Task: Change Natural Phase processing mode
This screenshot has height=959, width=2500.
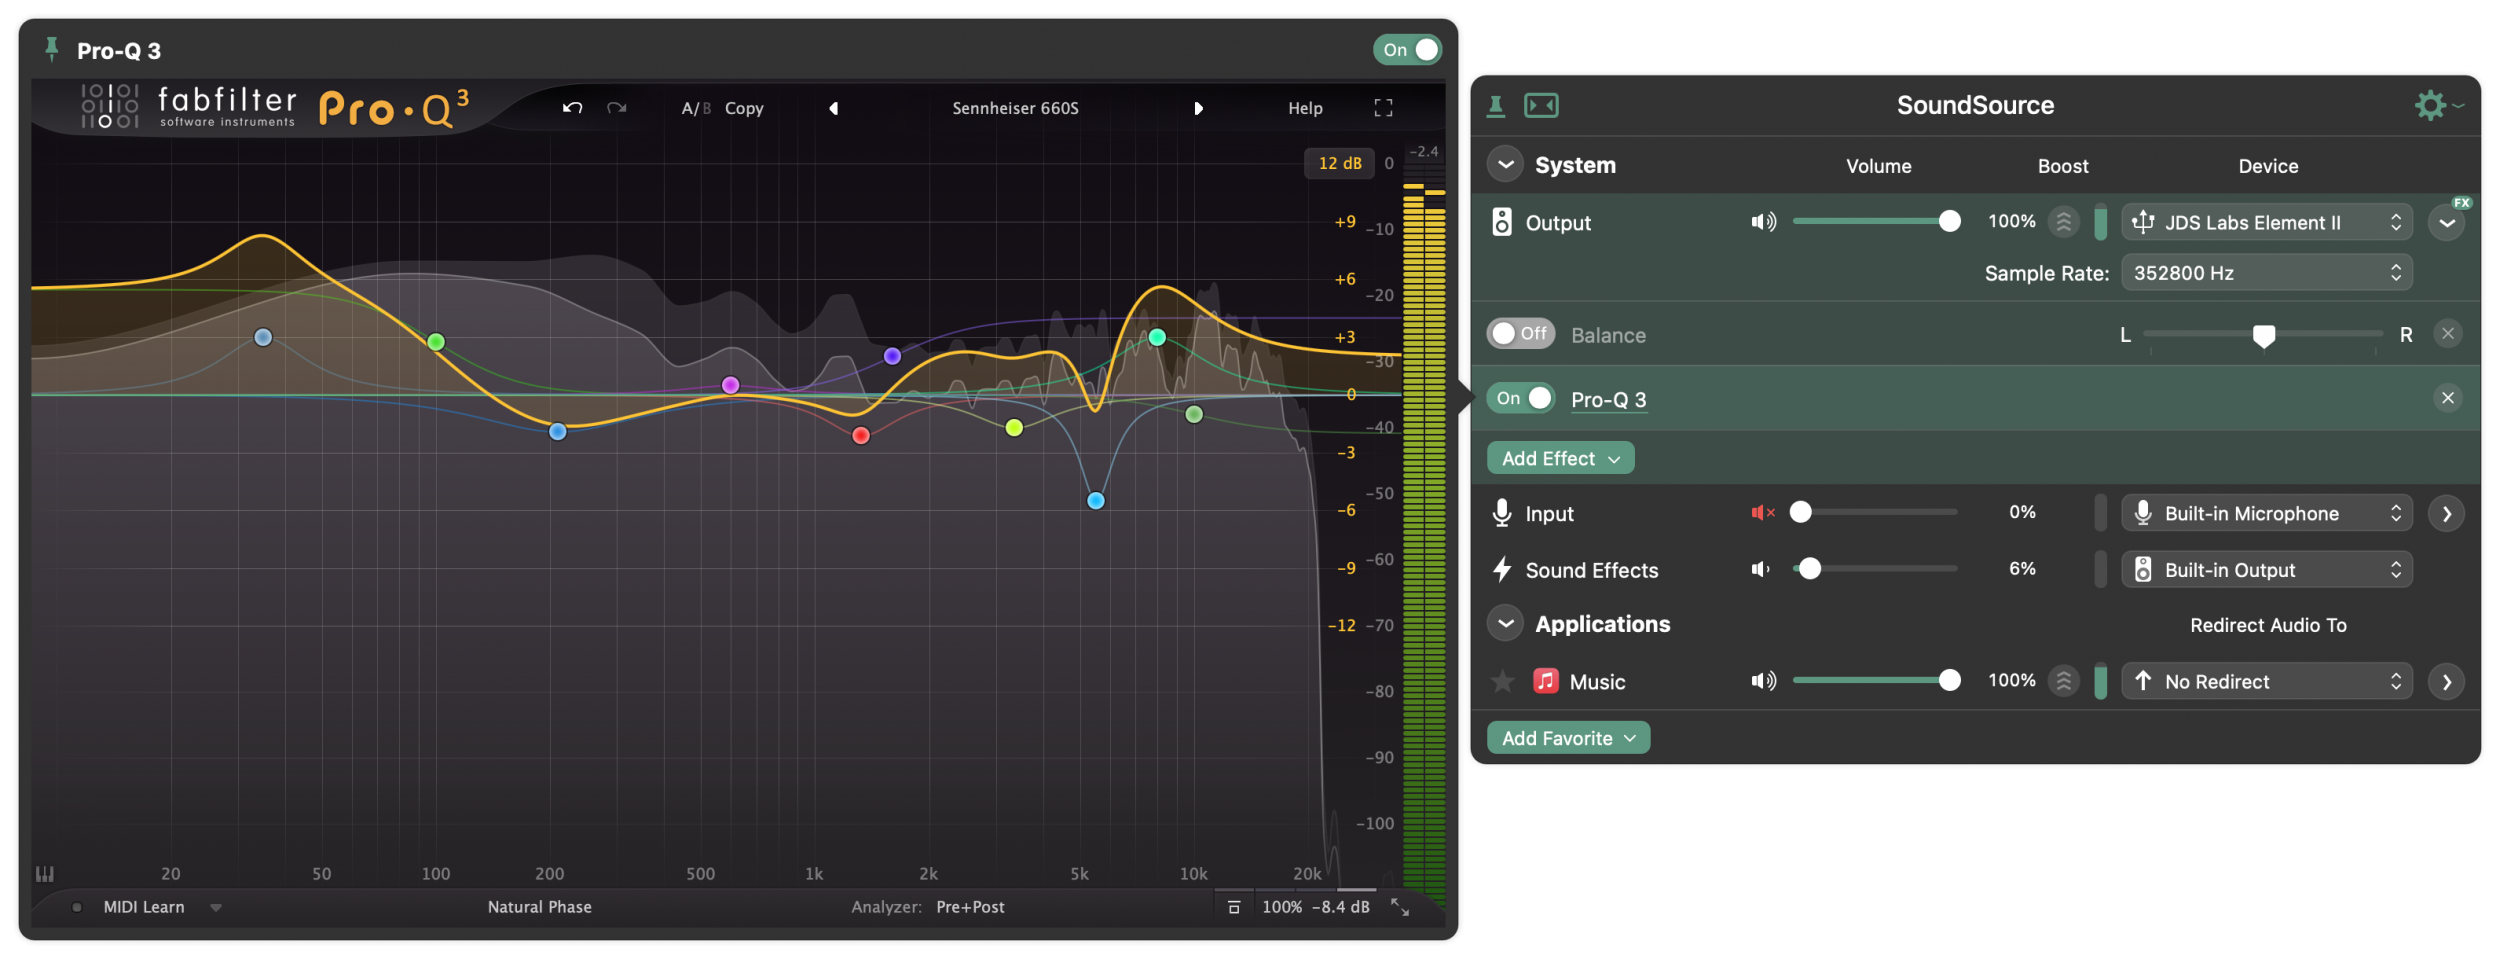Action: (540, 907)
